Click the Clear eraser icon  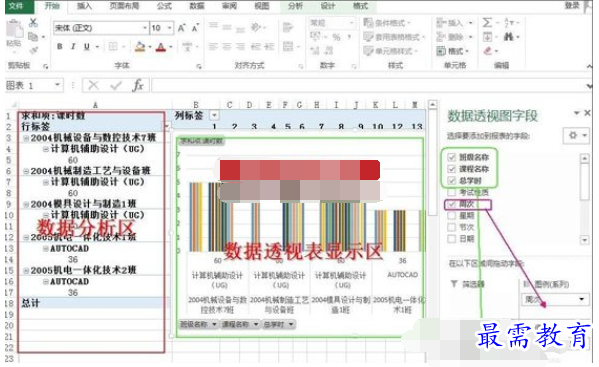[488, 50]
